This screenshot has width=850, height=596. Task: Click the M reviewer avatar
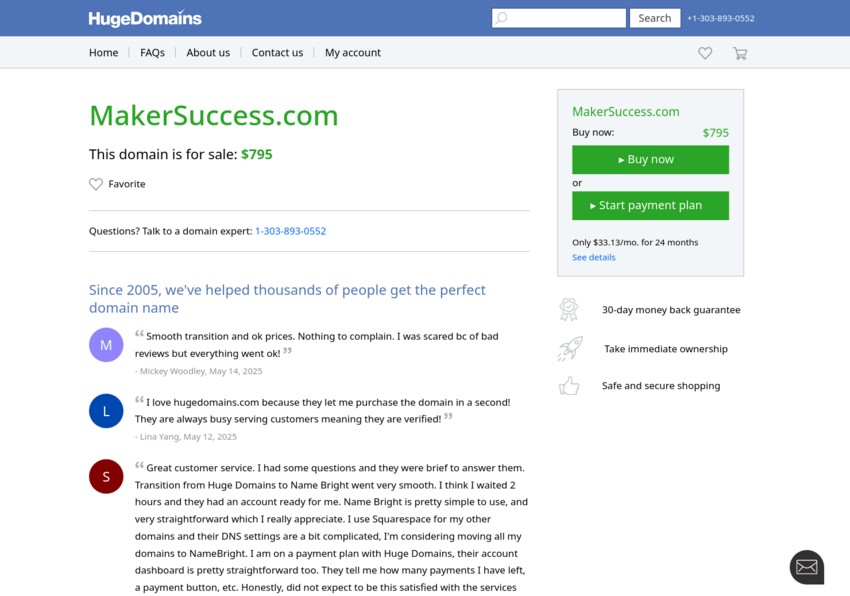(x=106, y=345)
